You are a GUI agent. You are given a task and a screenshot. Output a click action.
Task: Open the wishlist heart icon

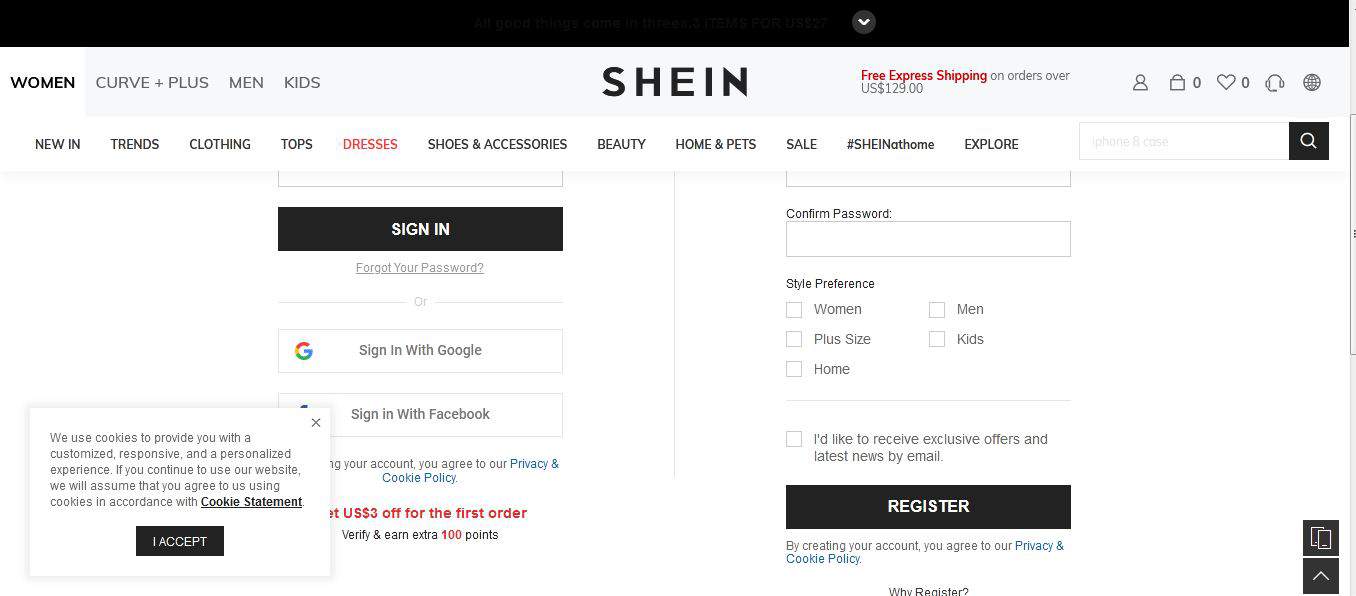pyautogui.click(x=1226, y=83)
